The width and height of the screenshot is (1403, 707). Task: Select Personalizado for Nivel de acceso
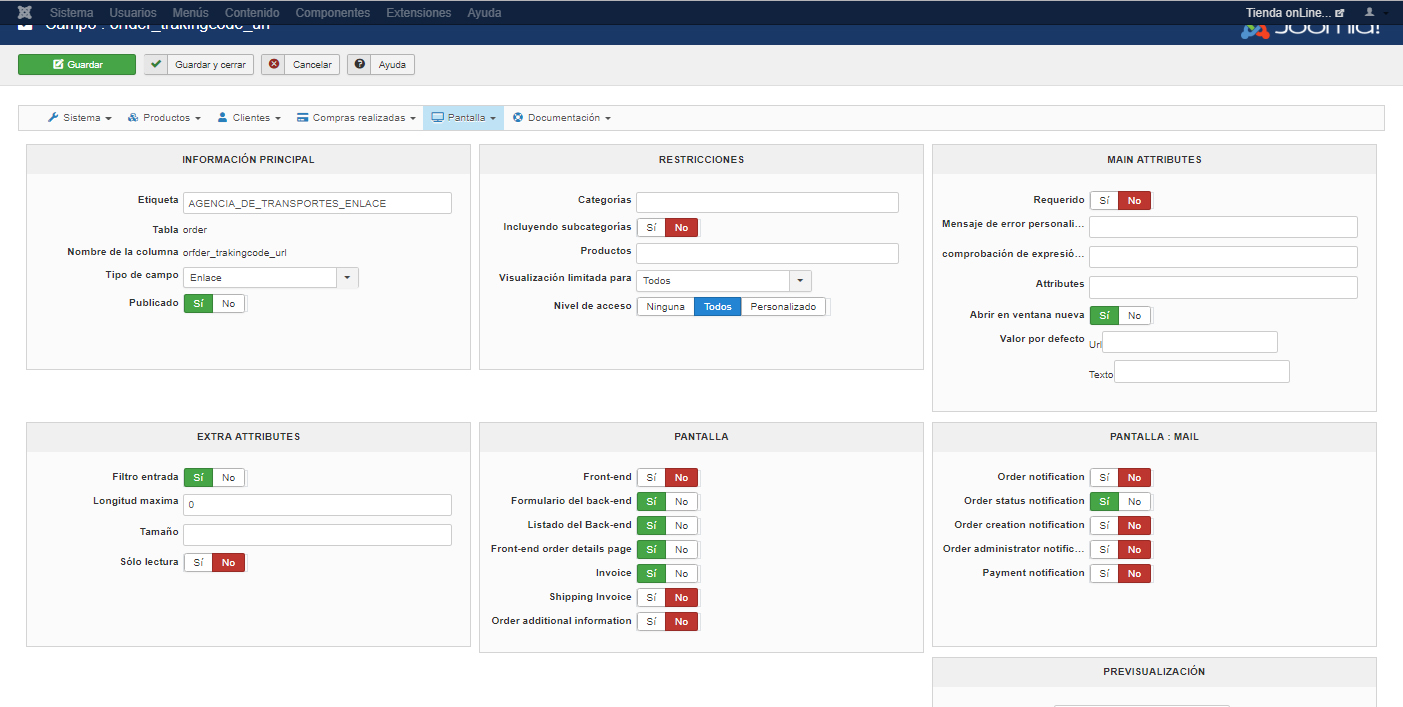pyautogui.click(x=784, y=307)
